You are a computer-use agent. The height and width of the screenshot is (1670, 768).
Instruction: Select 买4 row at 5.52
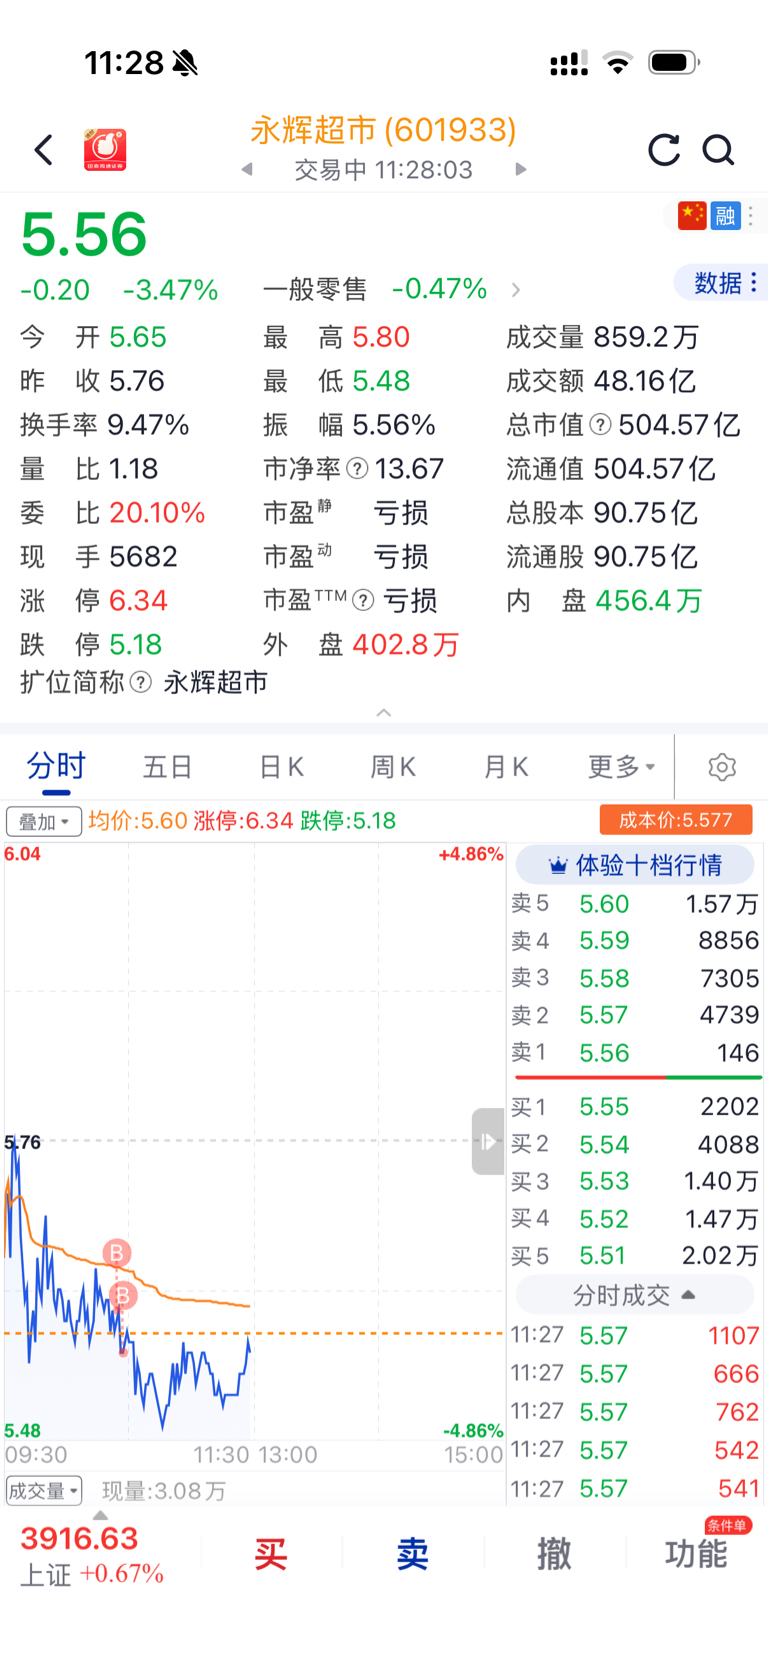pyautogui.click(x=635, y=1219)
